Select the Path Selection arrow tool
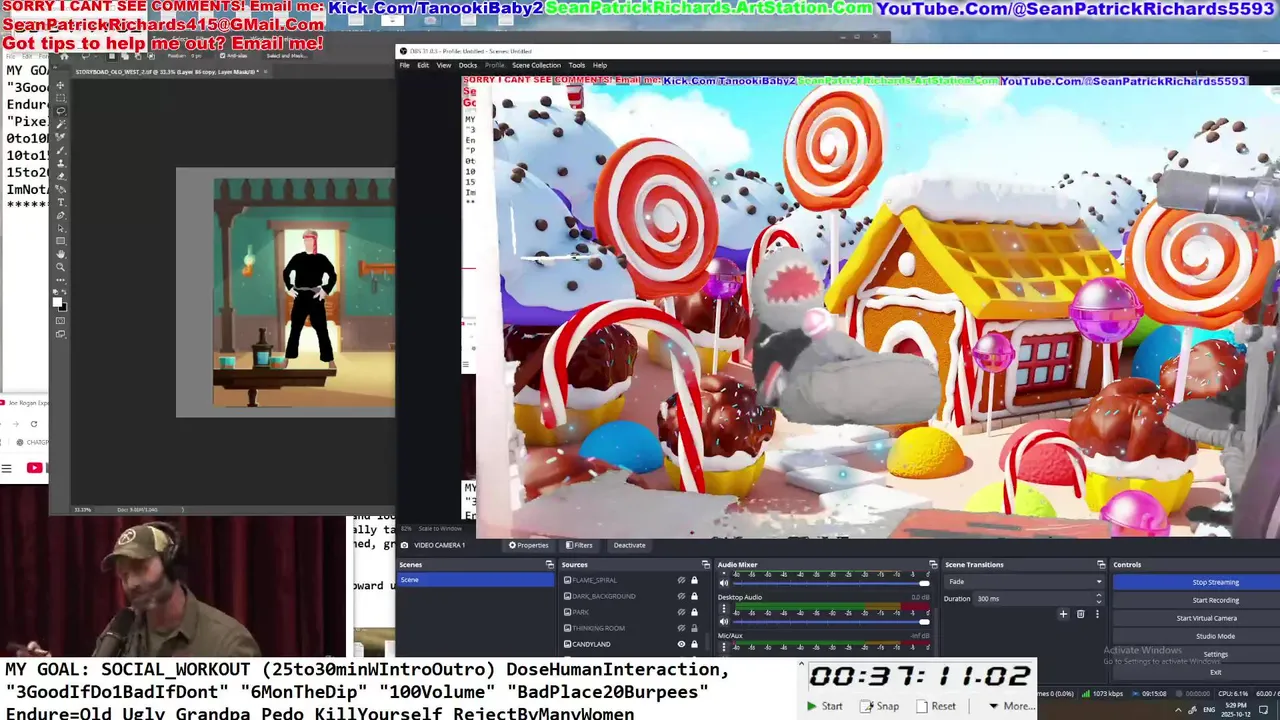The image size is (1280, 720). 60,228
